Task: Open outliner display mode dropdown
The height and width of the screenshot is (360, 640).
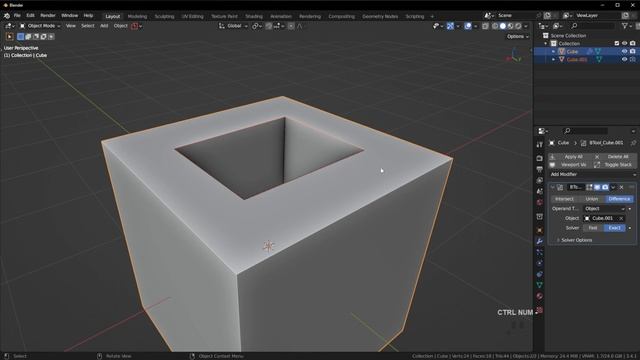Action: point(558,26)
